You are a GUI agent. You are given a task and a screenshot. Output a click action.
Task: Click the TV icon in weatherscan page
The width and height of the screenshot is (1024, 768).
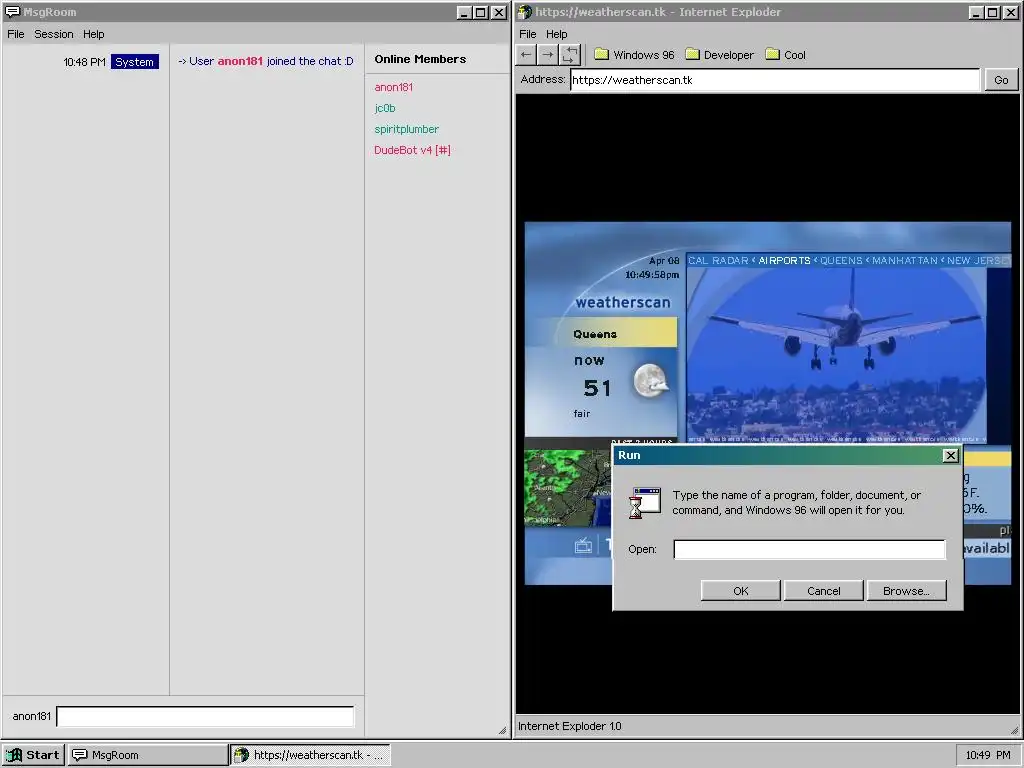583,545
